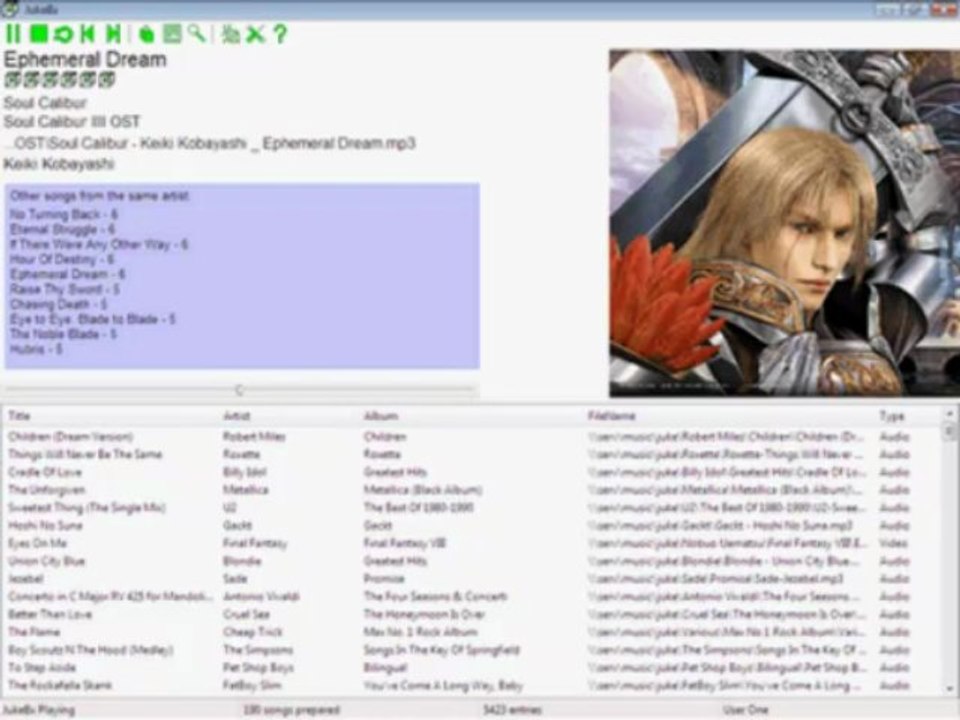Select 'Better Than Love' playlist row

click(471, 614)
